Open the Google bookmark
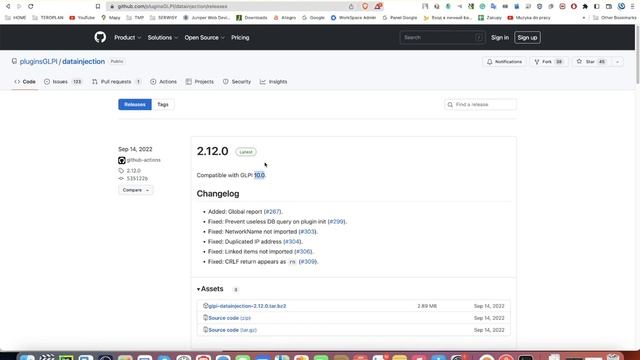Screen dimensions: 640x360 313,18
